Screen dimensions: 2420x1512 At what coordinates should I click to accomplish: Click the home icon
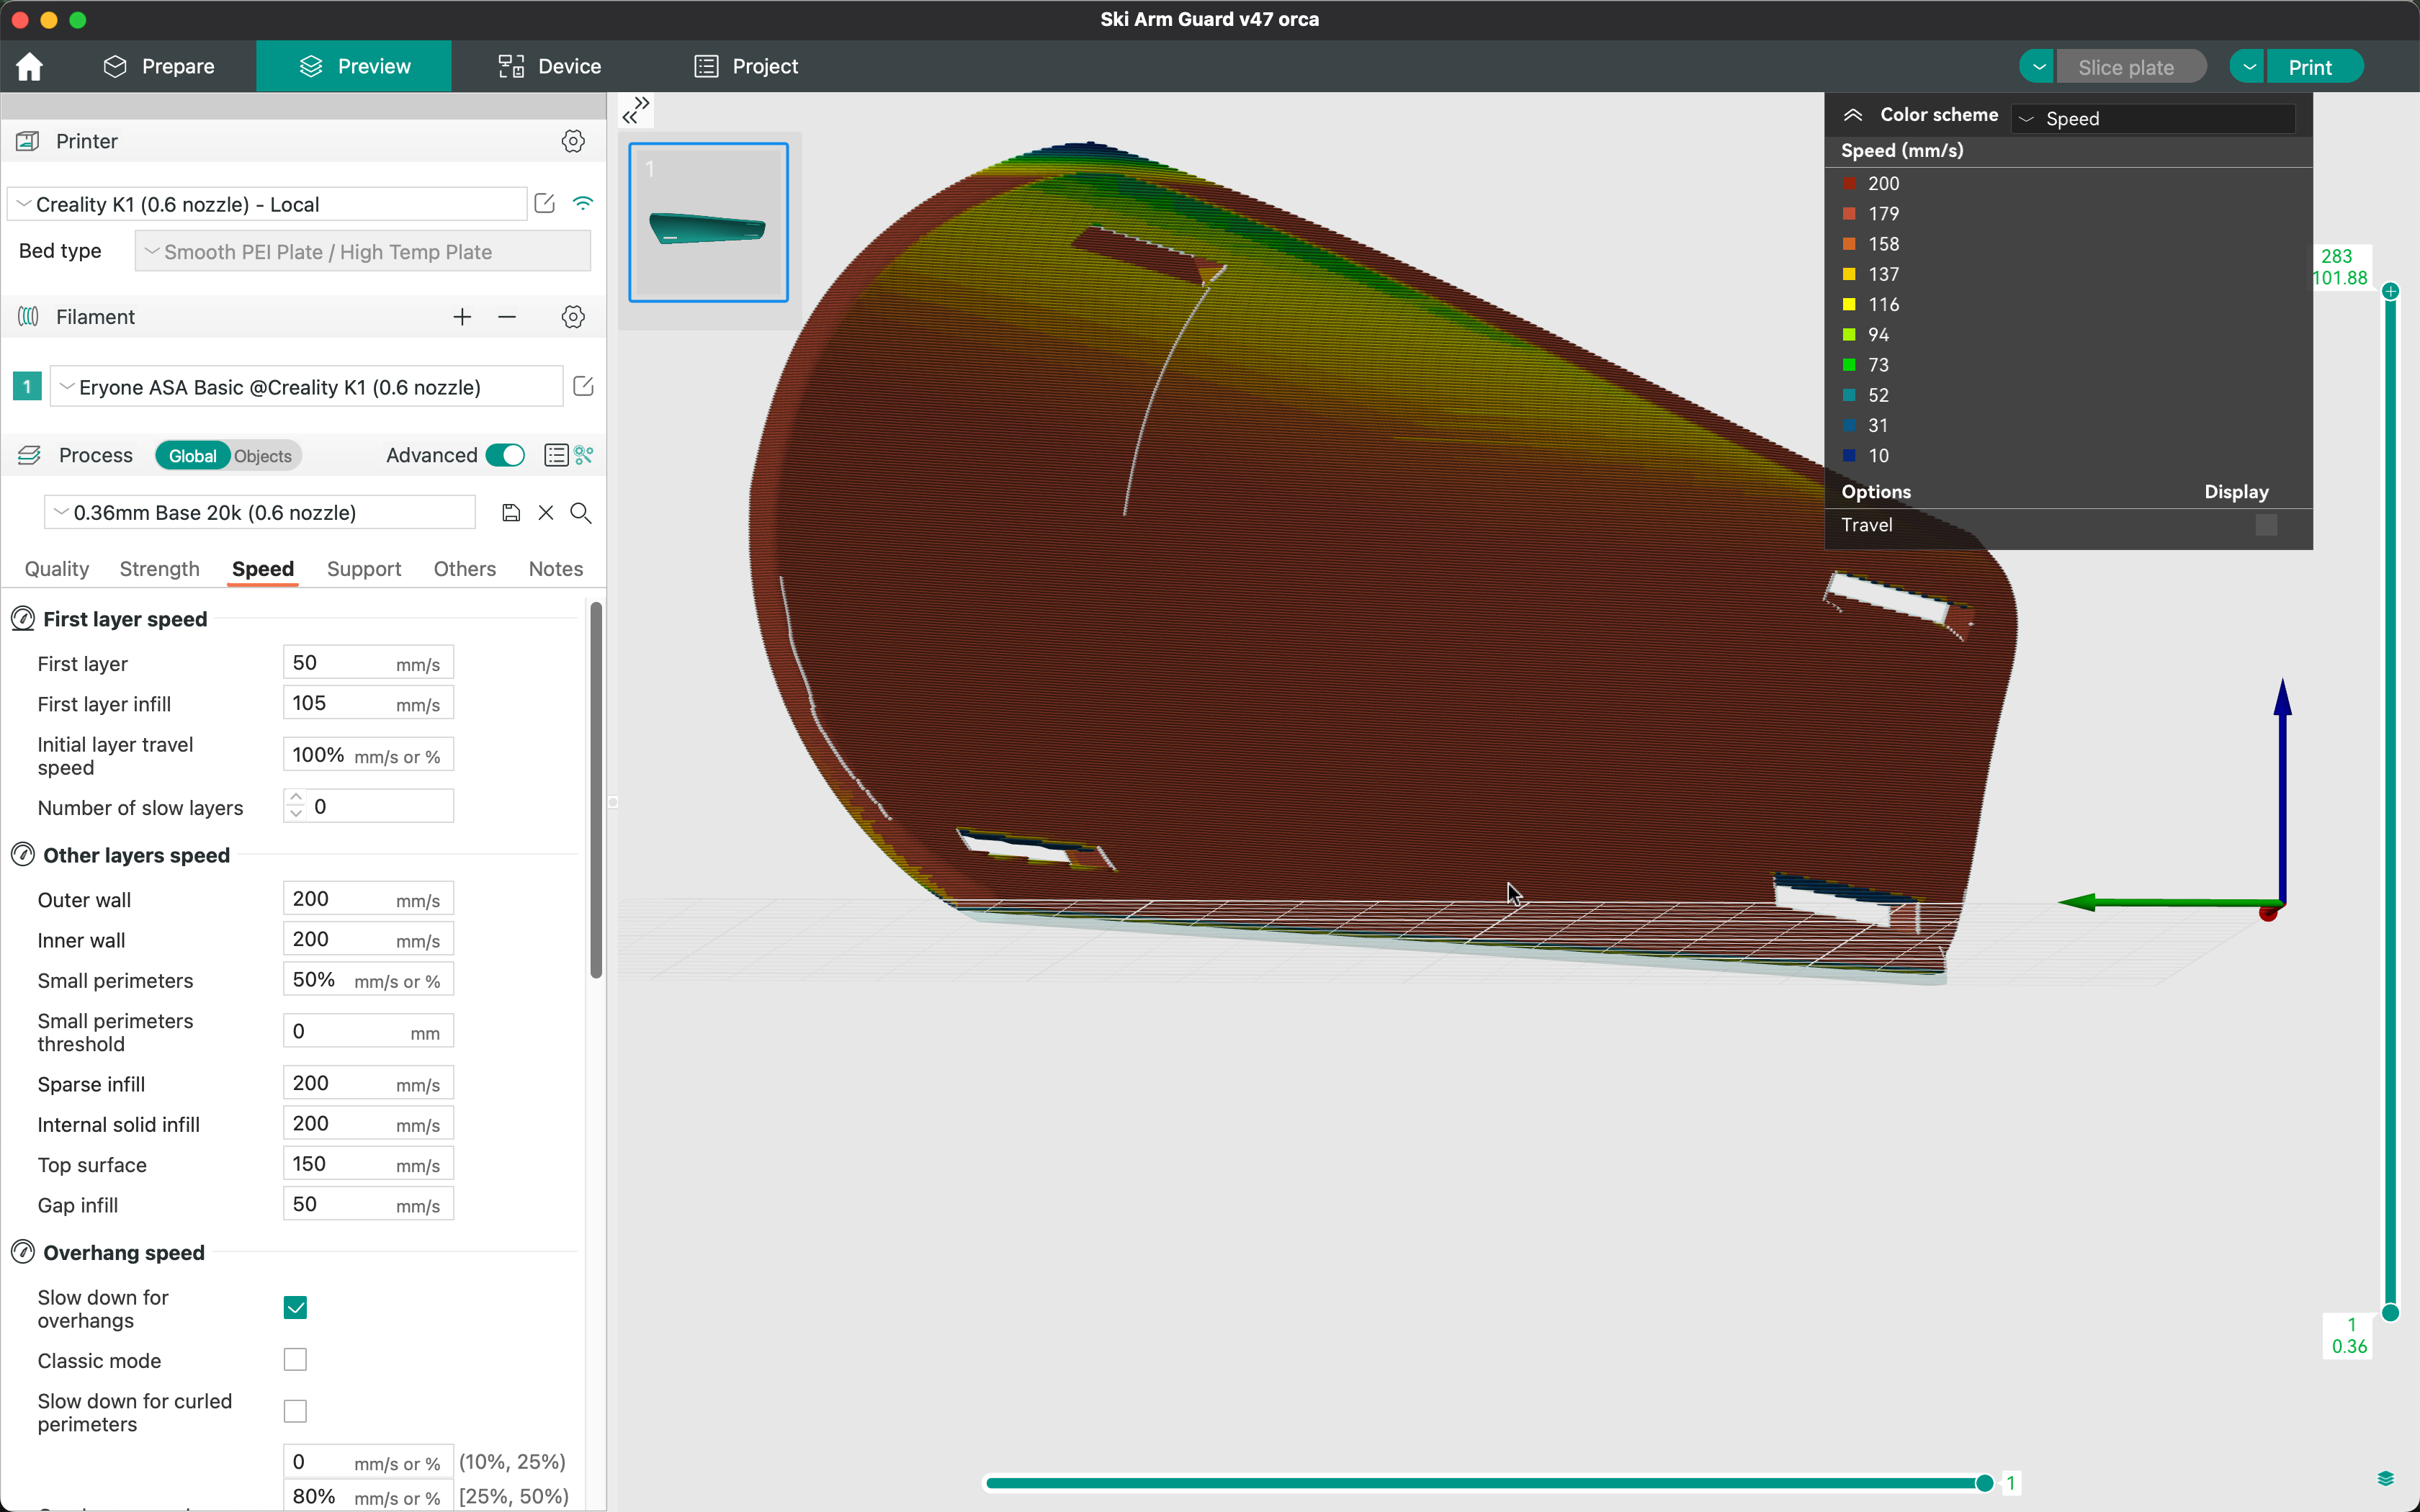click(30, 67)
